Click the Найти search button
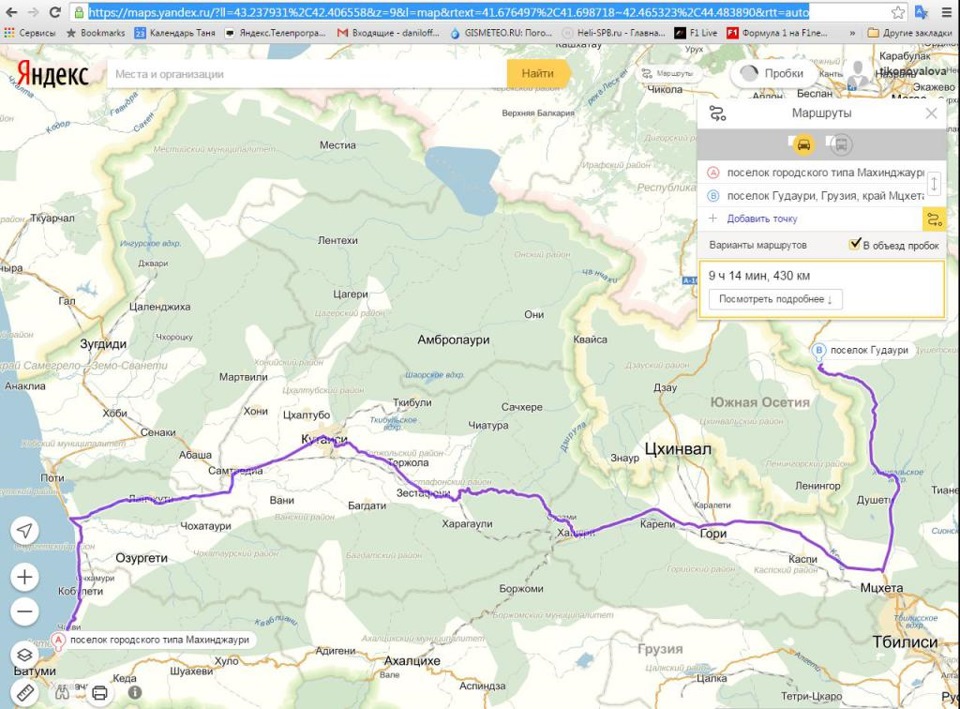 click(538, 73)
